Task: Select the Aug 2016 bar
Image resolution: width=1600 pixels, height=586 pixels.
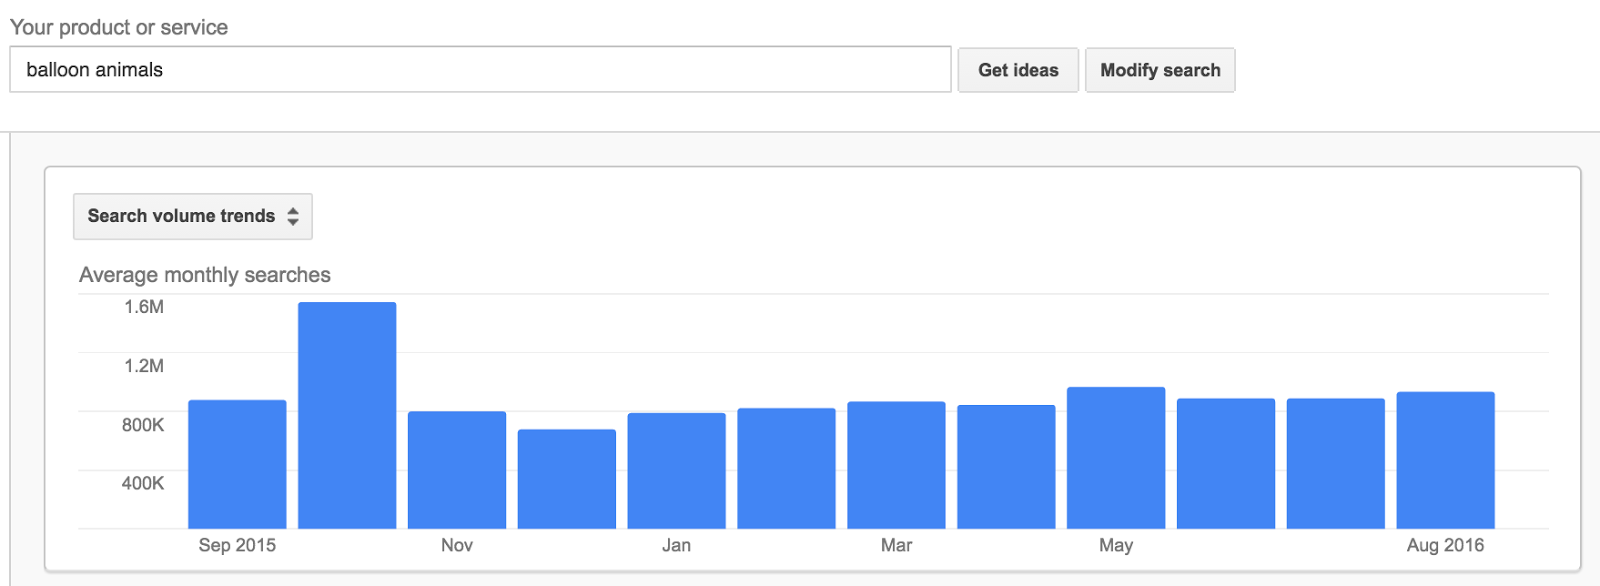Action: [1446, 460]
